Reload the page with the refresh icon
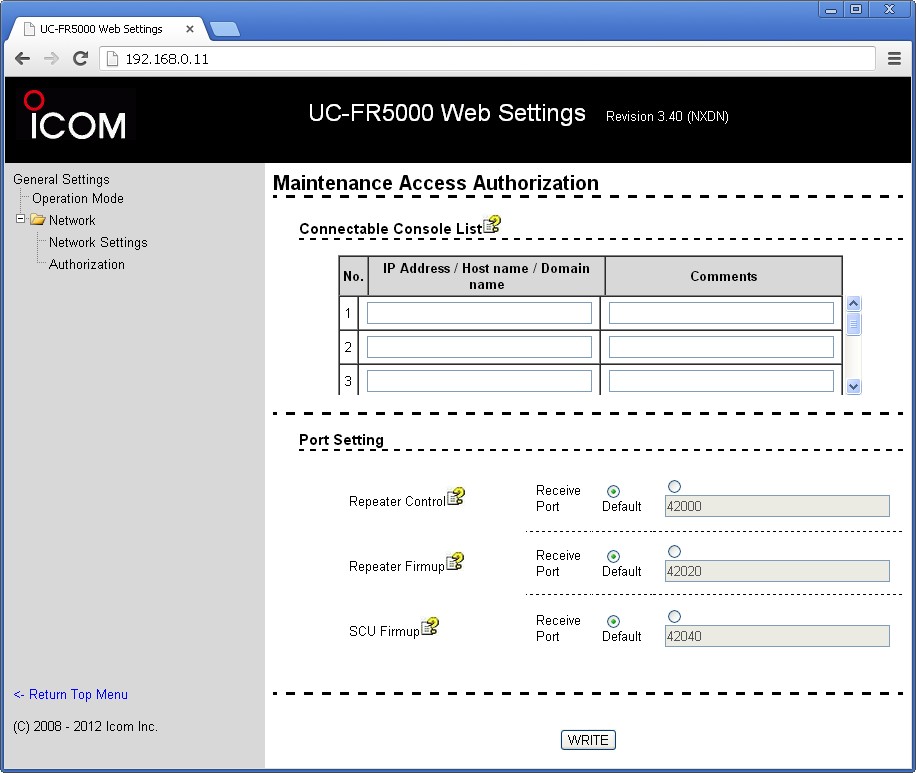The height and width of the screenshot is (773, 916). pos(80,58)
